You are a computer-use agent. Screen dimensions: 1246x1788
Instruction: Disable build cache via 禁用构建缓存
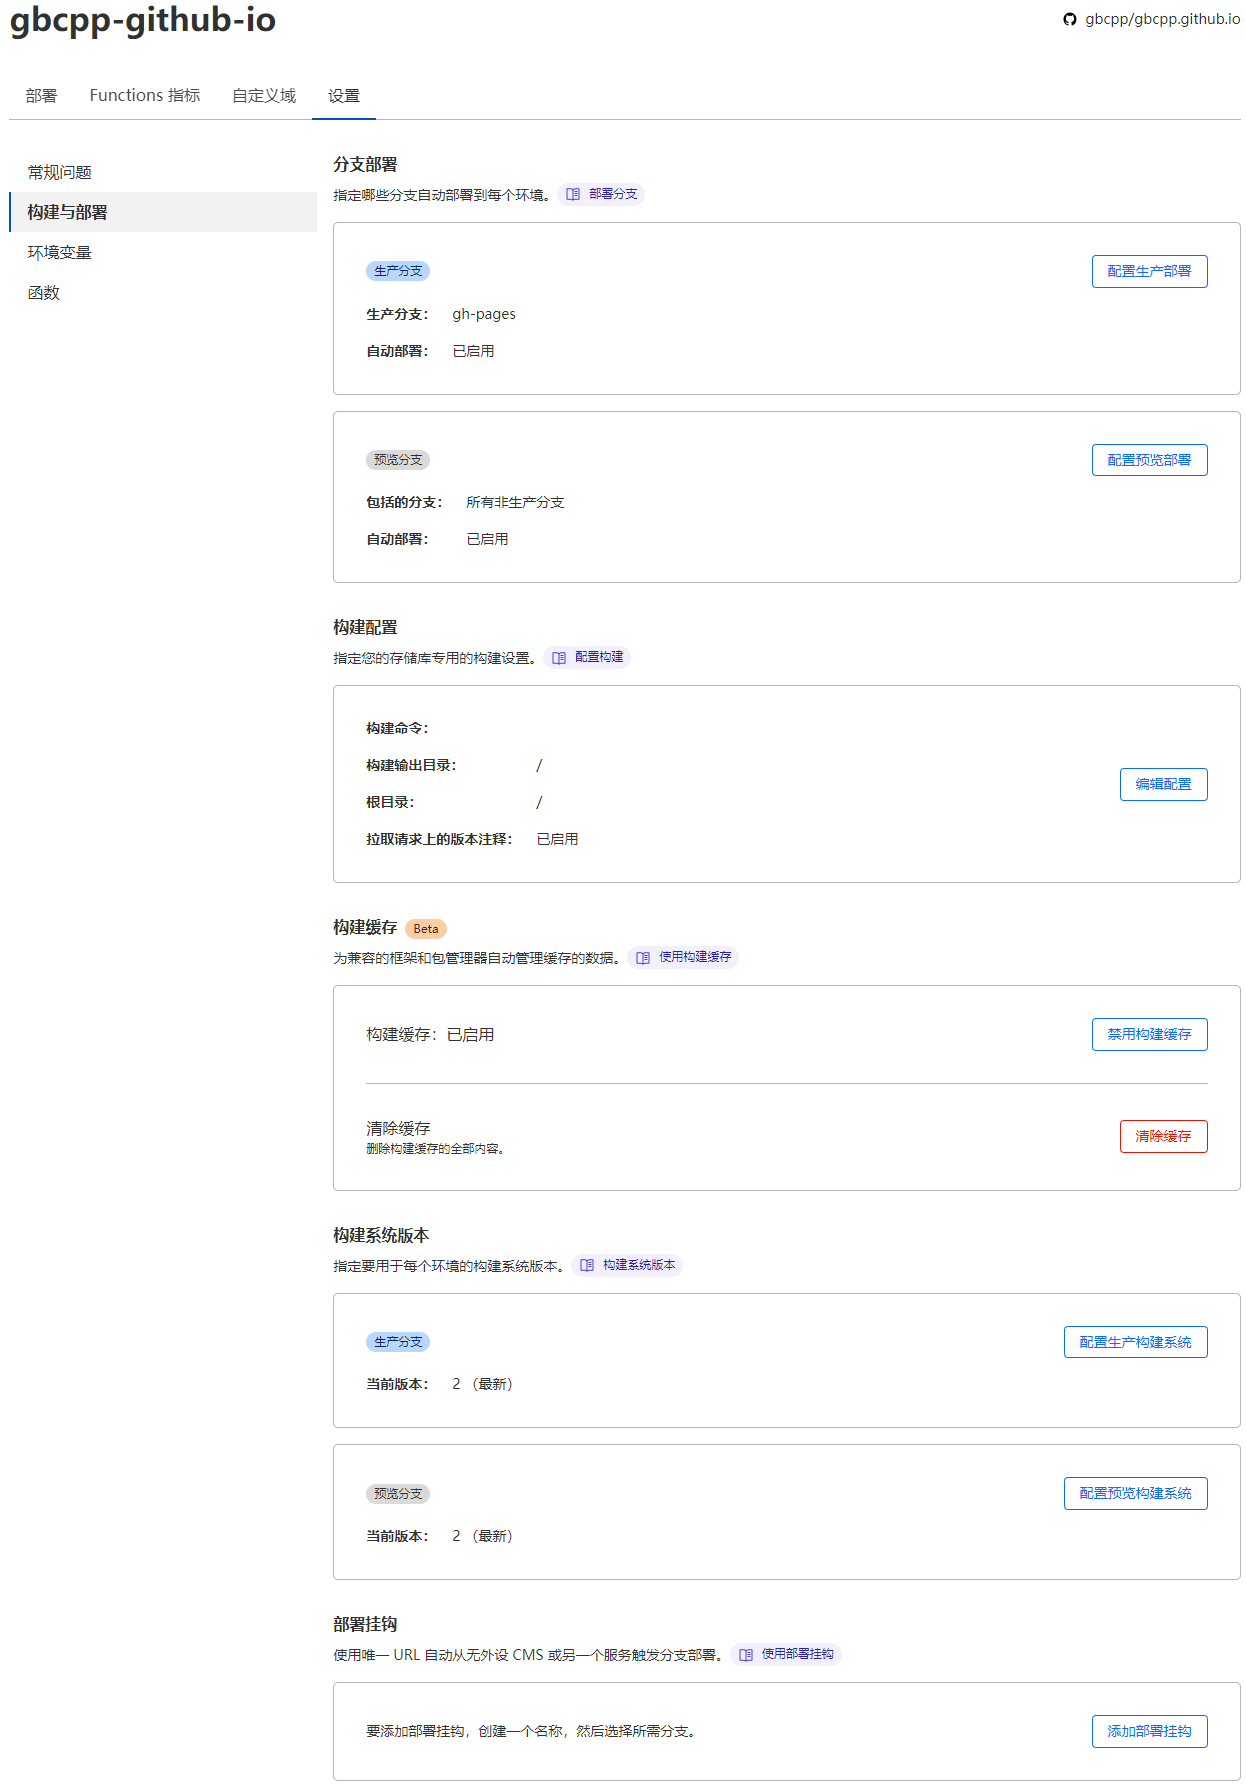coord(1149,1034)
